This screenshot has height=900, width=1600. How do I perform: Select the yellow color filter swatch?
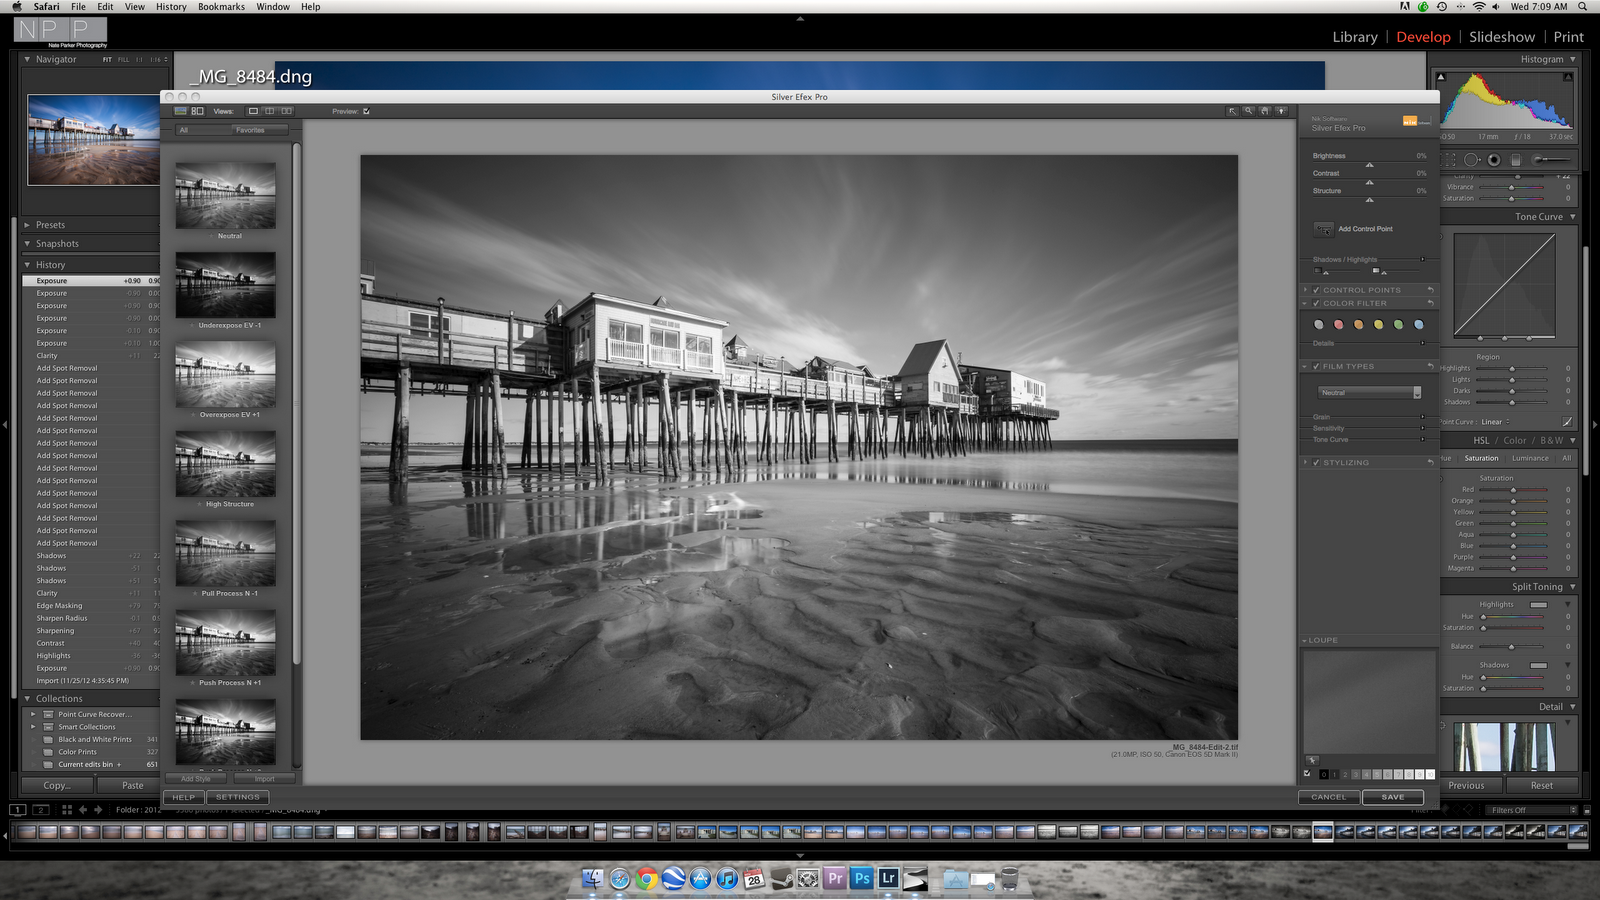pos(1378,324)
